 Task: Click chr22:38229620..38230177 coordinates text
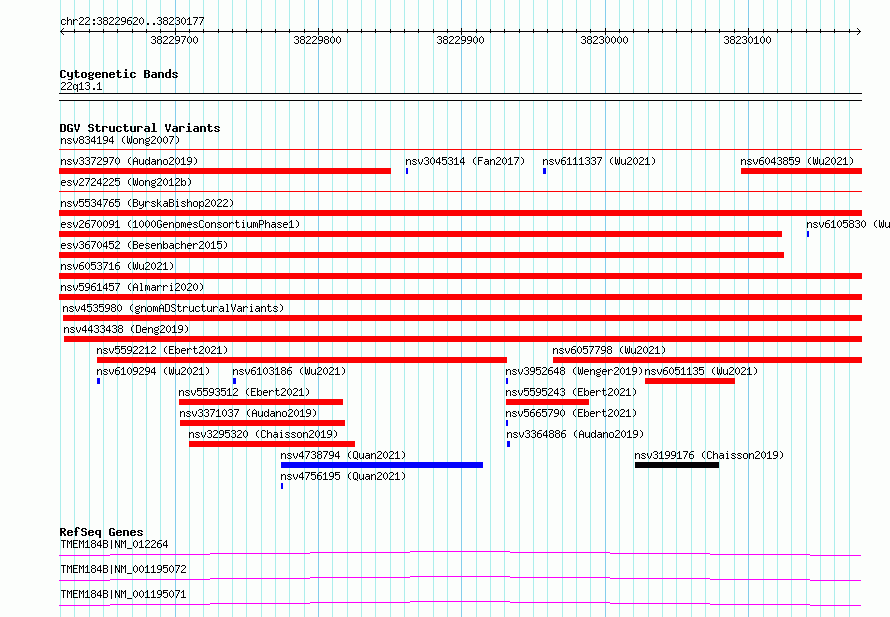(x=132, y=21)
